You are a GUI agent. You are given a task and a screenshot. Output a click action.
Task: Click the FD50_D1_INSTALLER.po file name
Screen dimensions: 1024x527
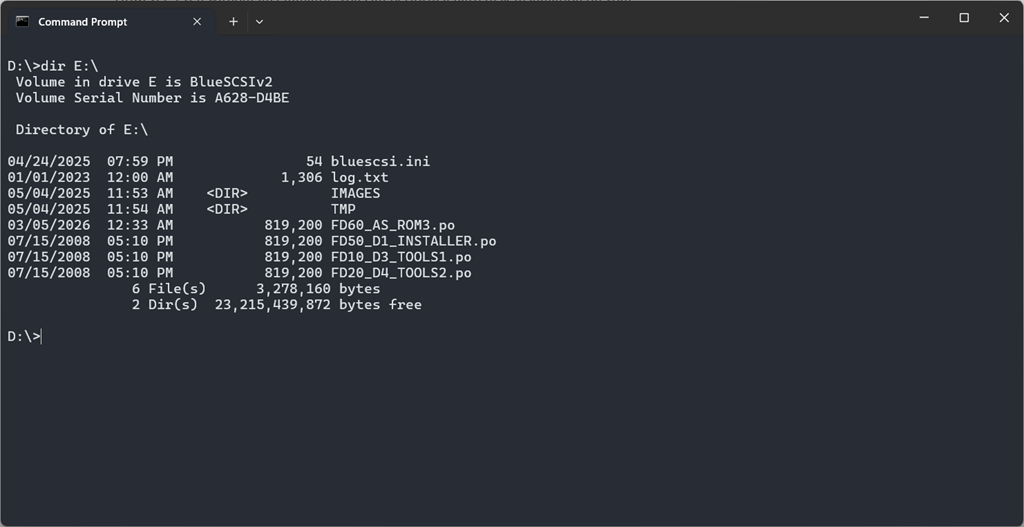[413, 241]
